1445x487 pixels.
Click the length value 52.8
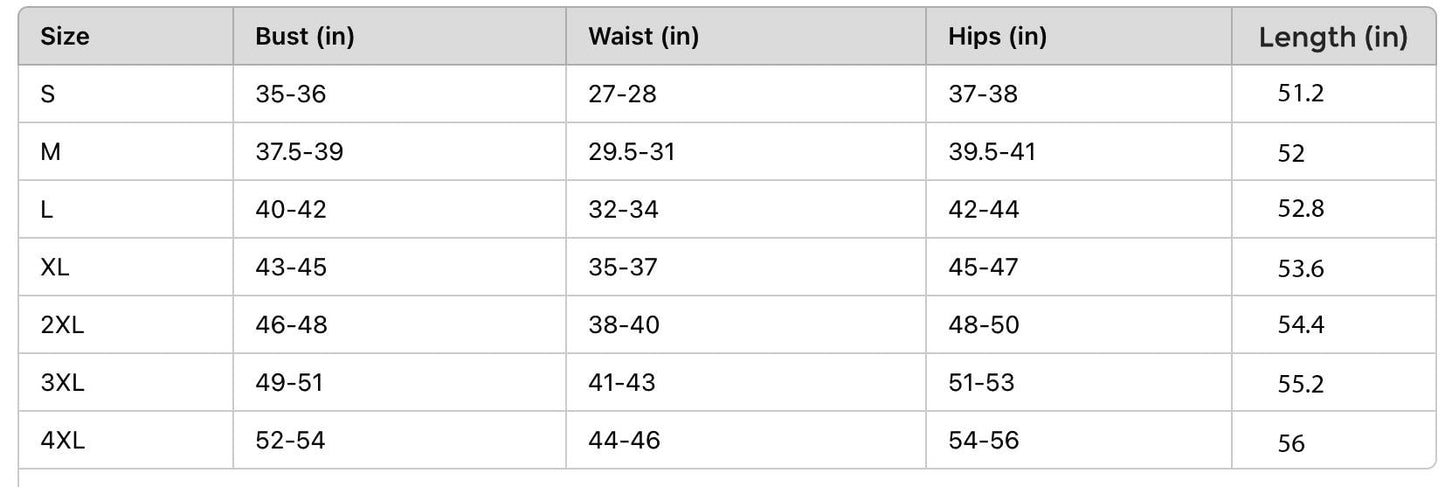coord(1301,210)
